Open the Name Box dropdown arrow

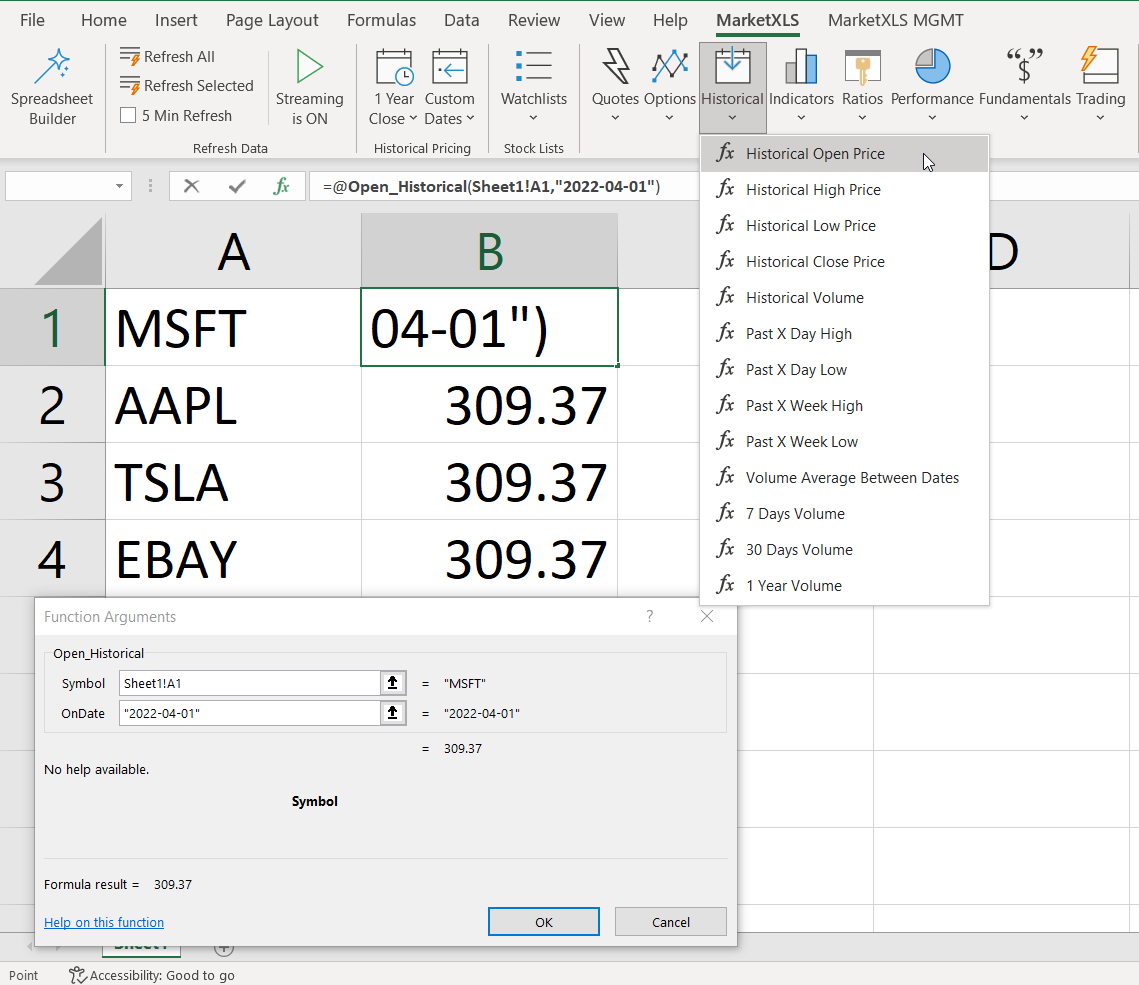(x=120, y=186)
